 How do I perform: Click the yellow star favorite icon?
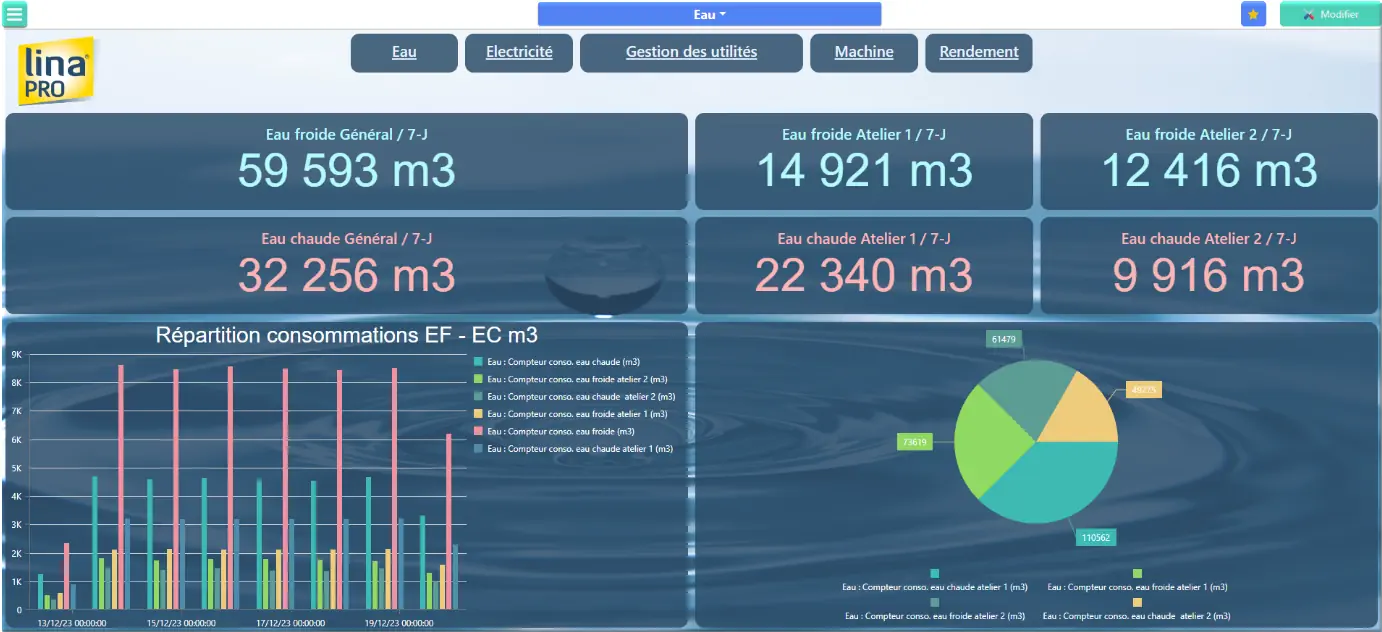tap(1253, 14)
